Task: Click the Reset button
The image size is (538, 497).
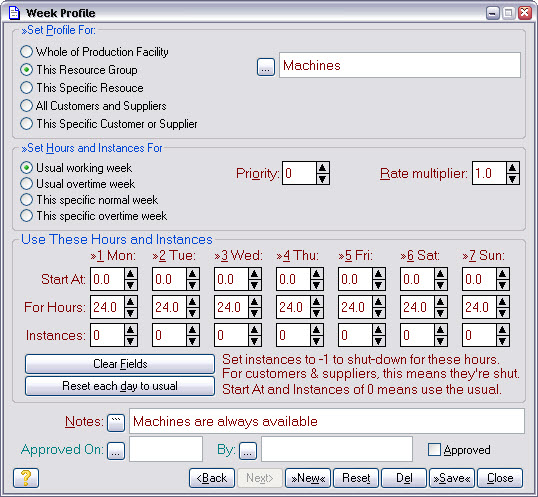Action: click(356, 478)
